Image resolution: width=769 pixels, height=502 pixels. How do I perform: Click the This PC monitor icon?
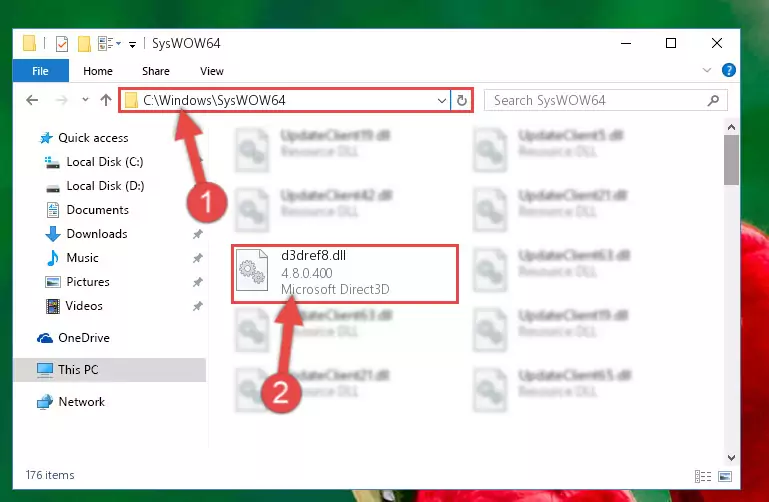click(45, 370)
